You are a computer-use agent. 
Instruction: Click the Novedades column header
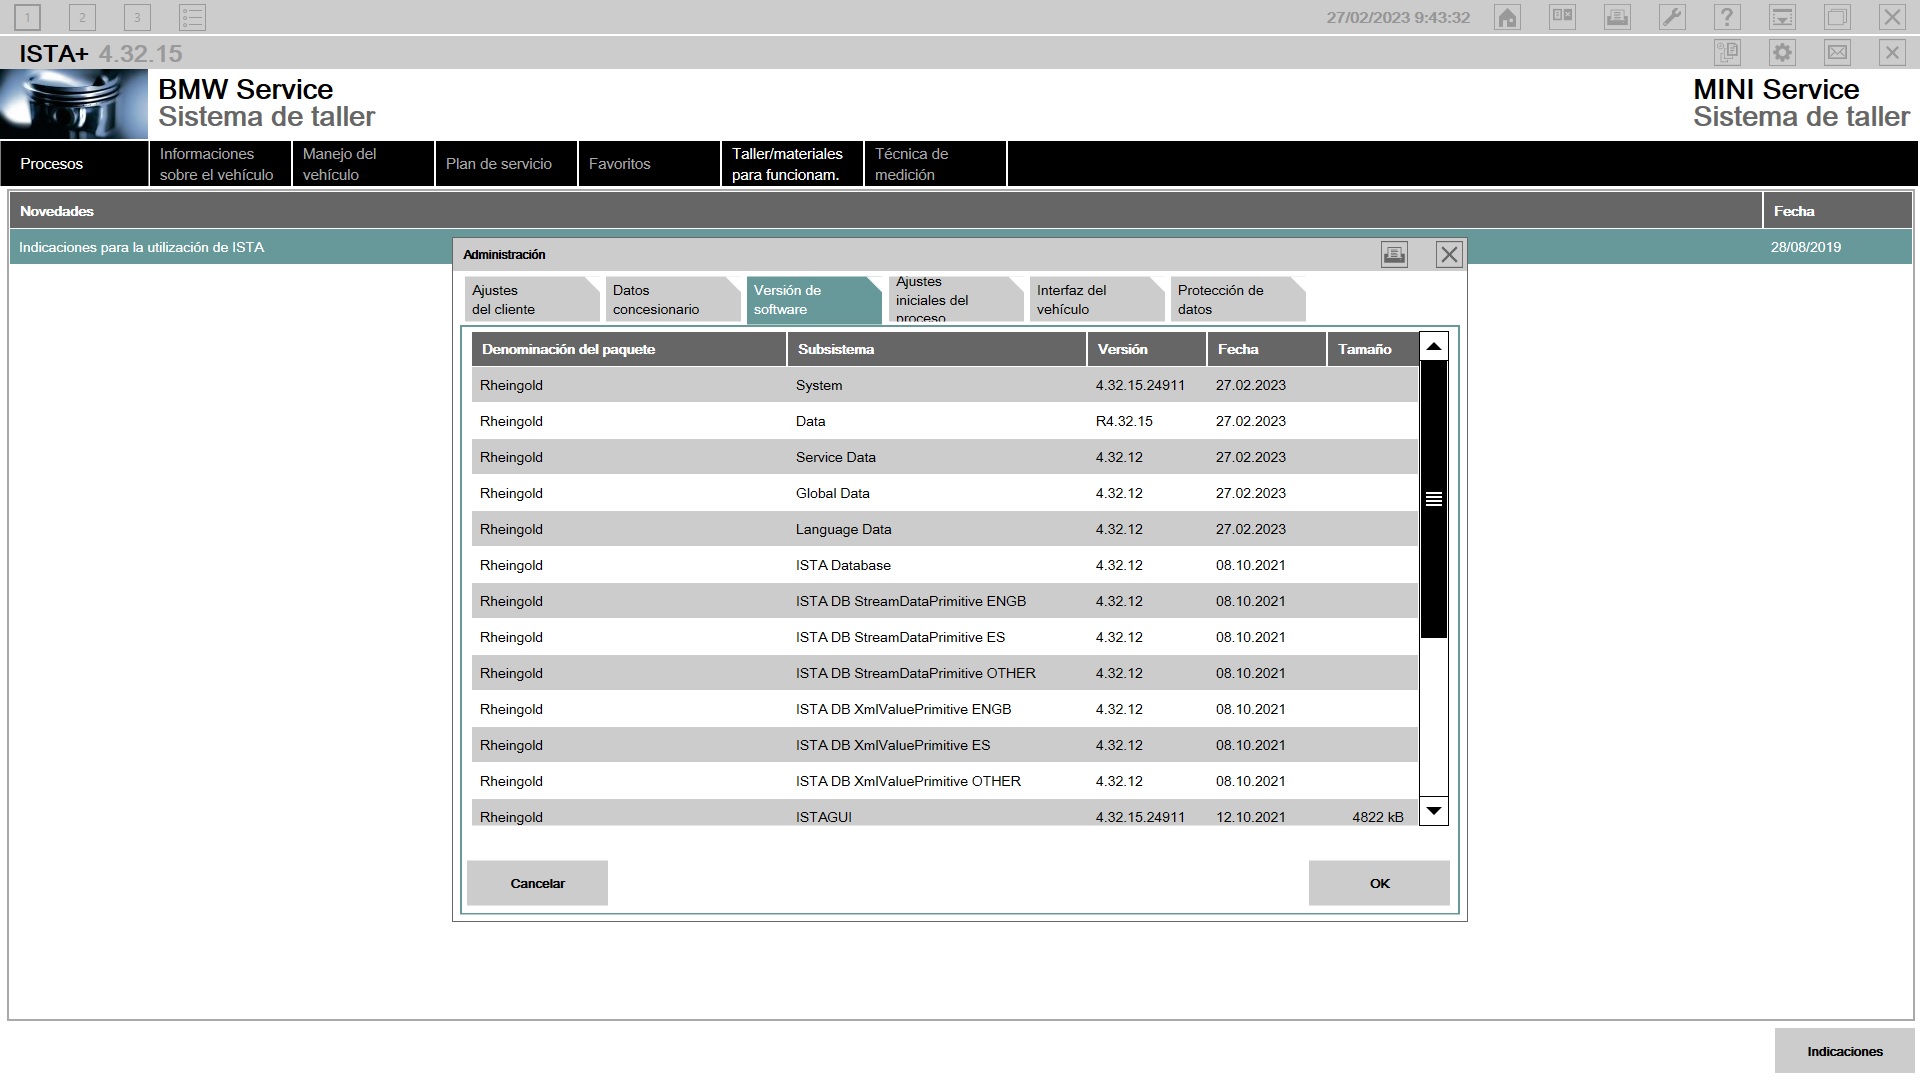885,211
